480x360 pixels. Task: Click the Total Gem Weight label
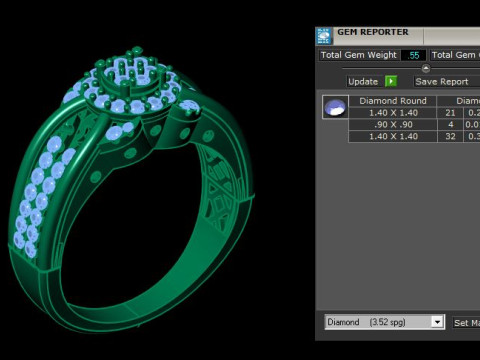[x=359, y=55]
